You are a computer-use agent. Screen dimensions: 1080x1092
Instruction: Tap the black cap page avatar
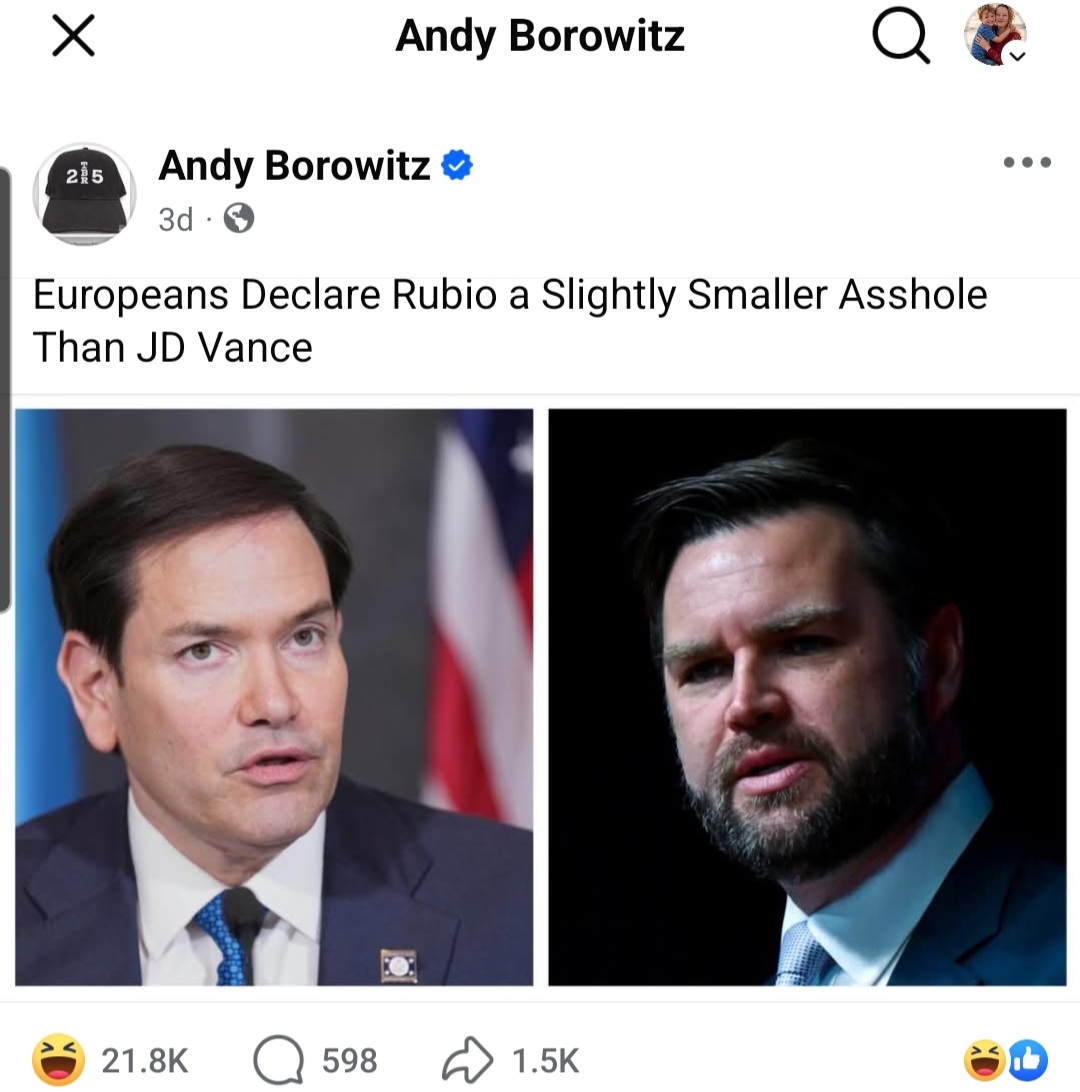(85, 193)
